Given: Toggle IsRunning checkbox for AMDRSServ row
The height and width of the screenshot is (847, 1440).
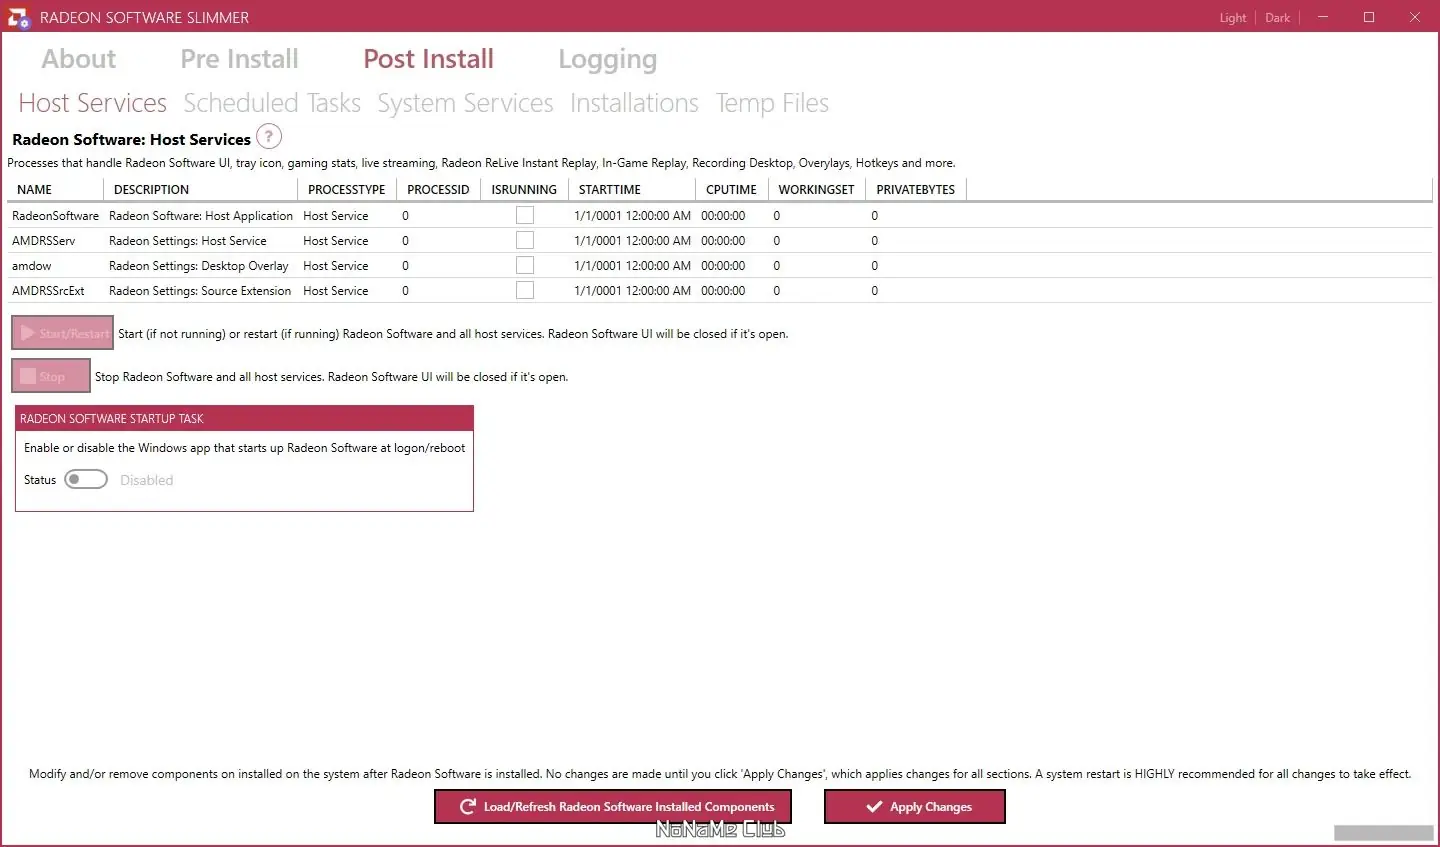Looking at the screenshot, I should (x=525, y=240).
